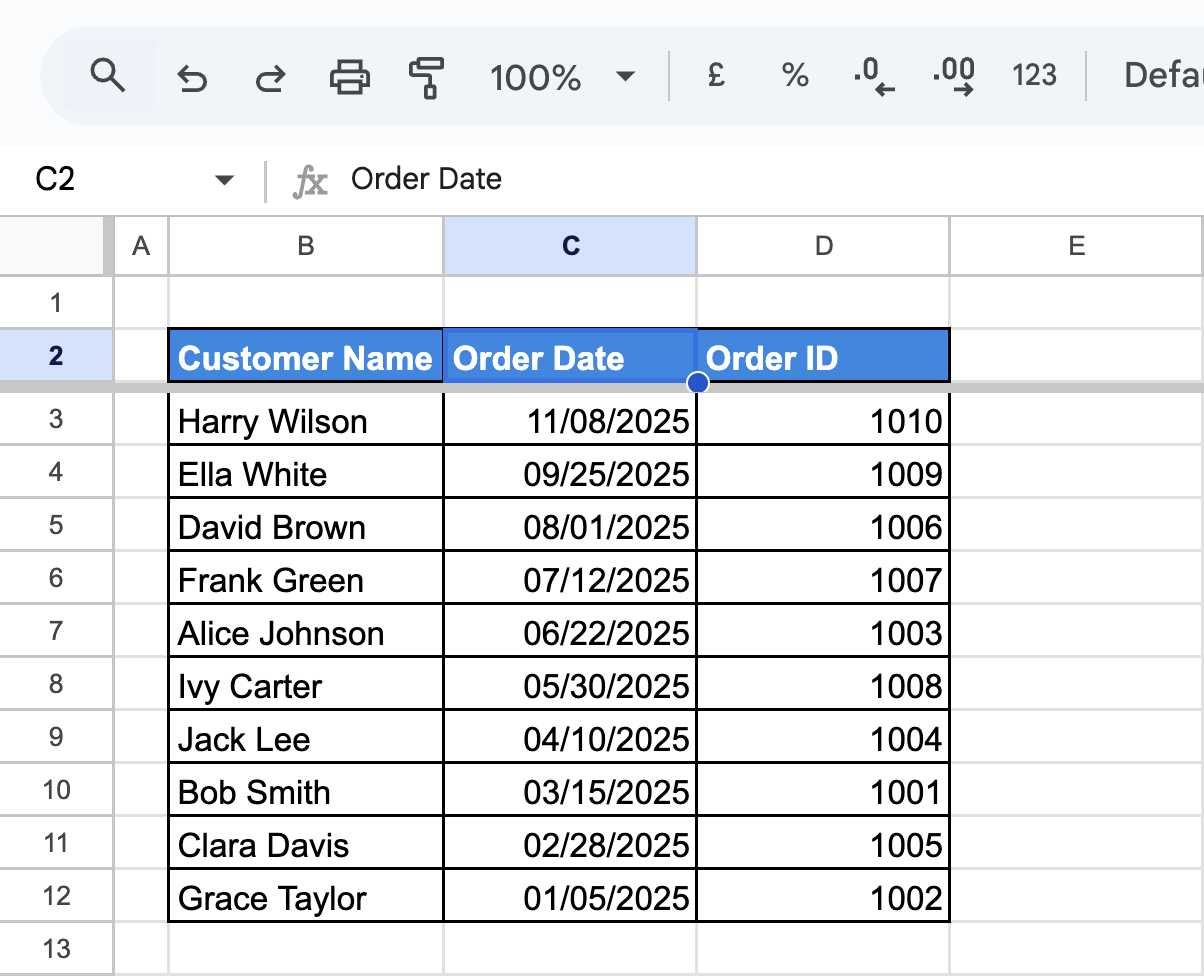The width and height of the screenshot is (1204, 976).
Task: Select the paint format roller icon
Action: tap(427, 76)
